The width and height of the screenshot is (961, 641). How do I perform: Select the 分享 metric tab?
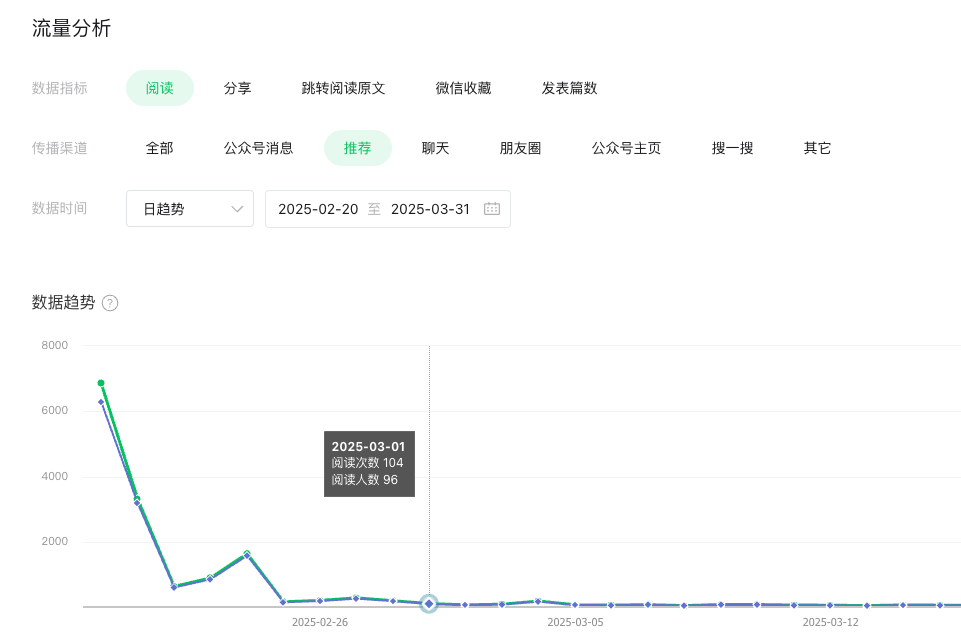click(238, 88)
